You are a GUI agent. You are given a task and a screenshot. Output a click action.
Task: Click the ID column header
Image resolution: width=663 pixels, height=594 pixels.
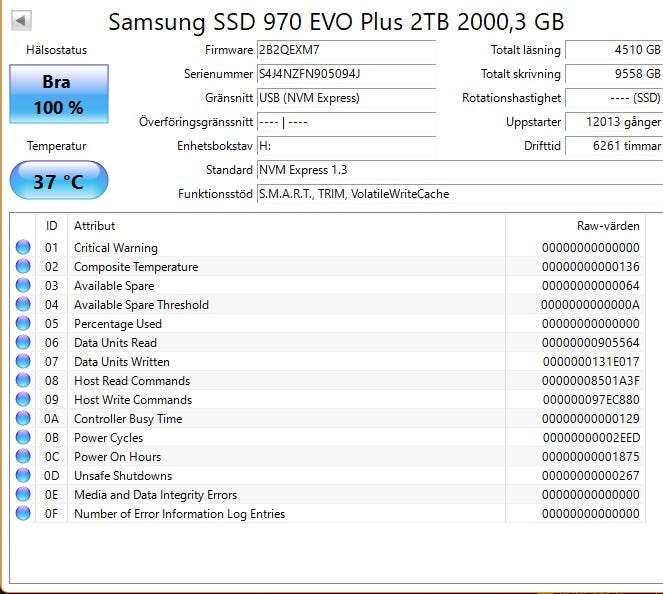click(52, 226)
